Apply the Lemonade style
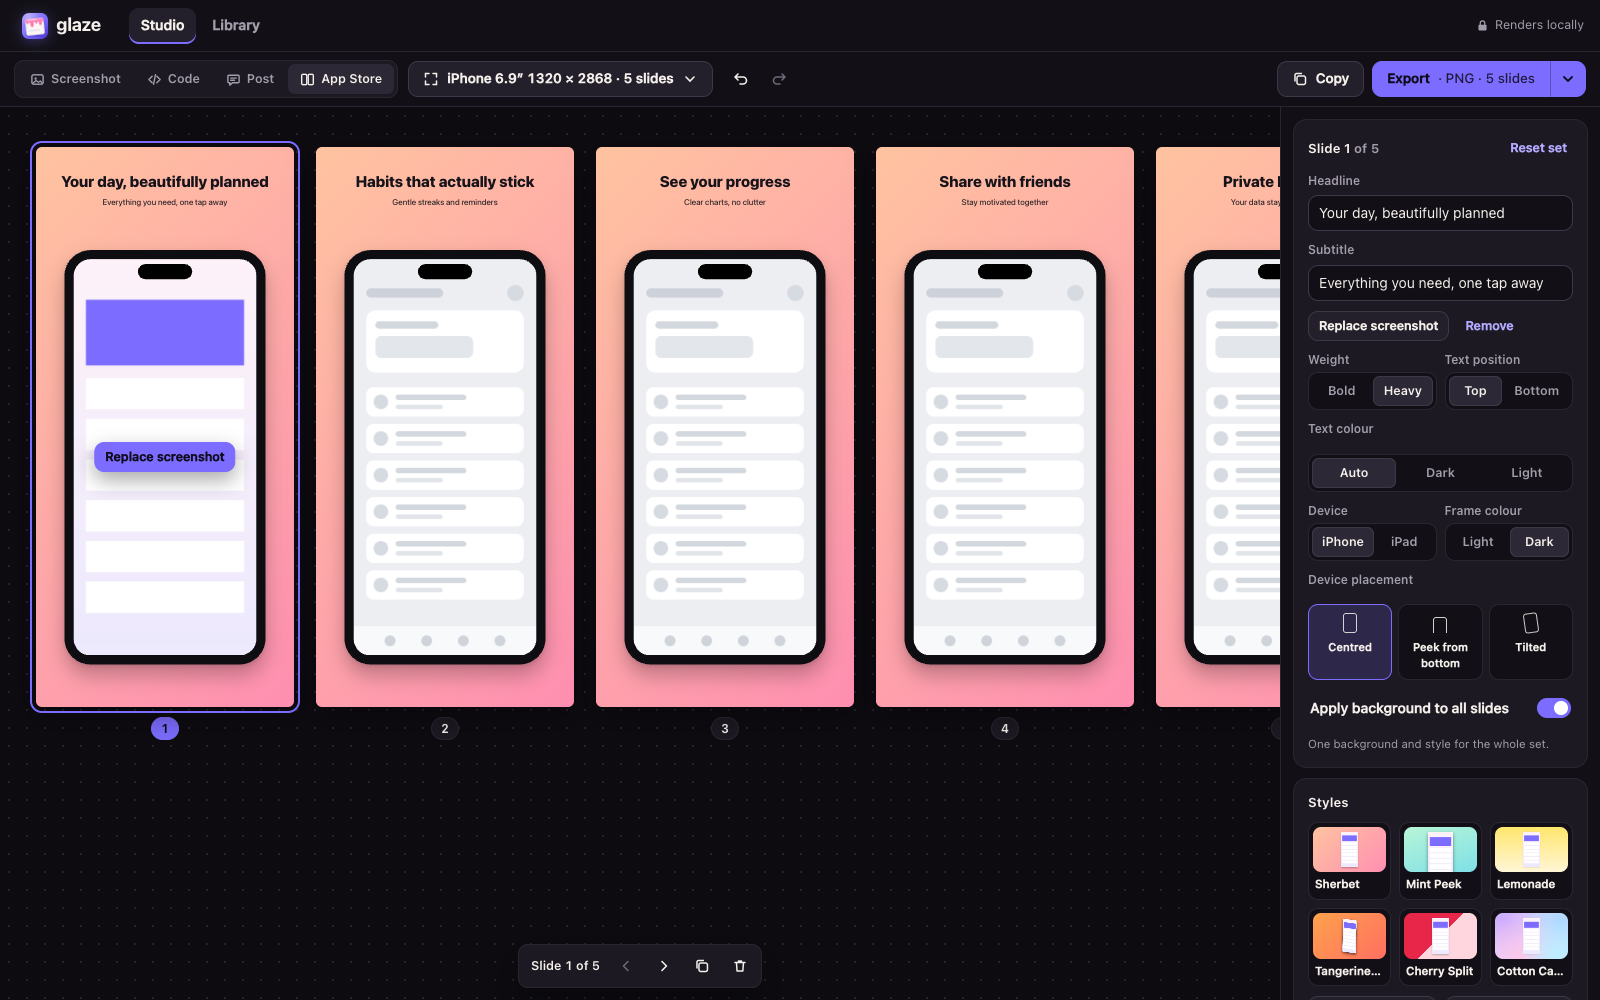The height and width of the screenshot is (1000, 1600). tap(1531, 861)
